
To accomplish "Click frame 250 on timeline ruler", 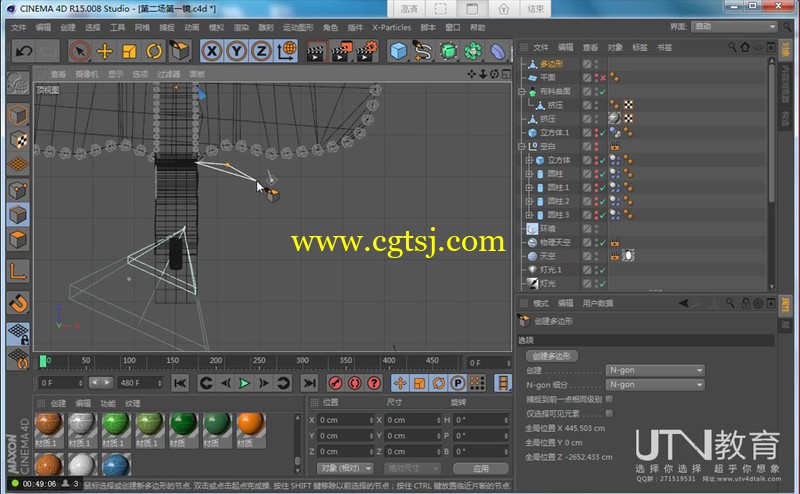I will (x=259, y=360).
